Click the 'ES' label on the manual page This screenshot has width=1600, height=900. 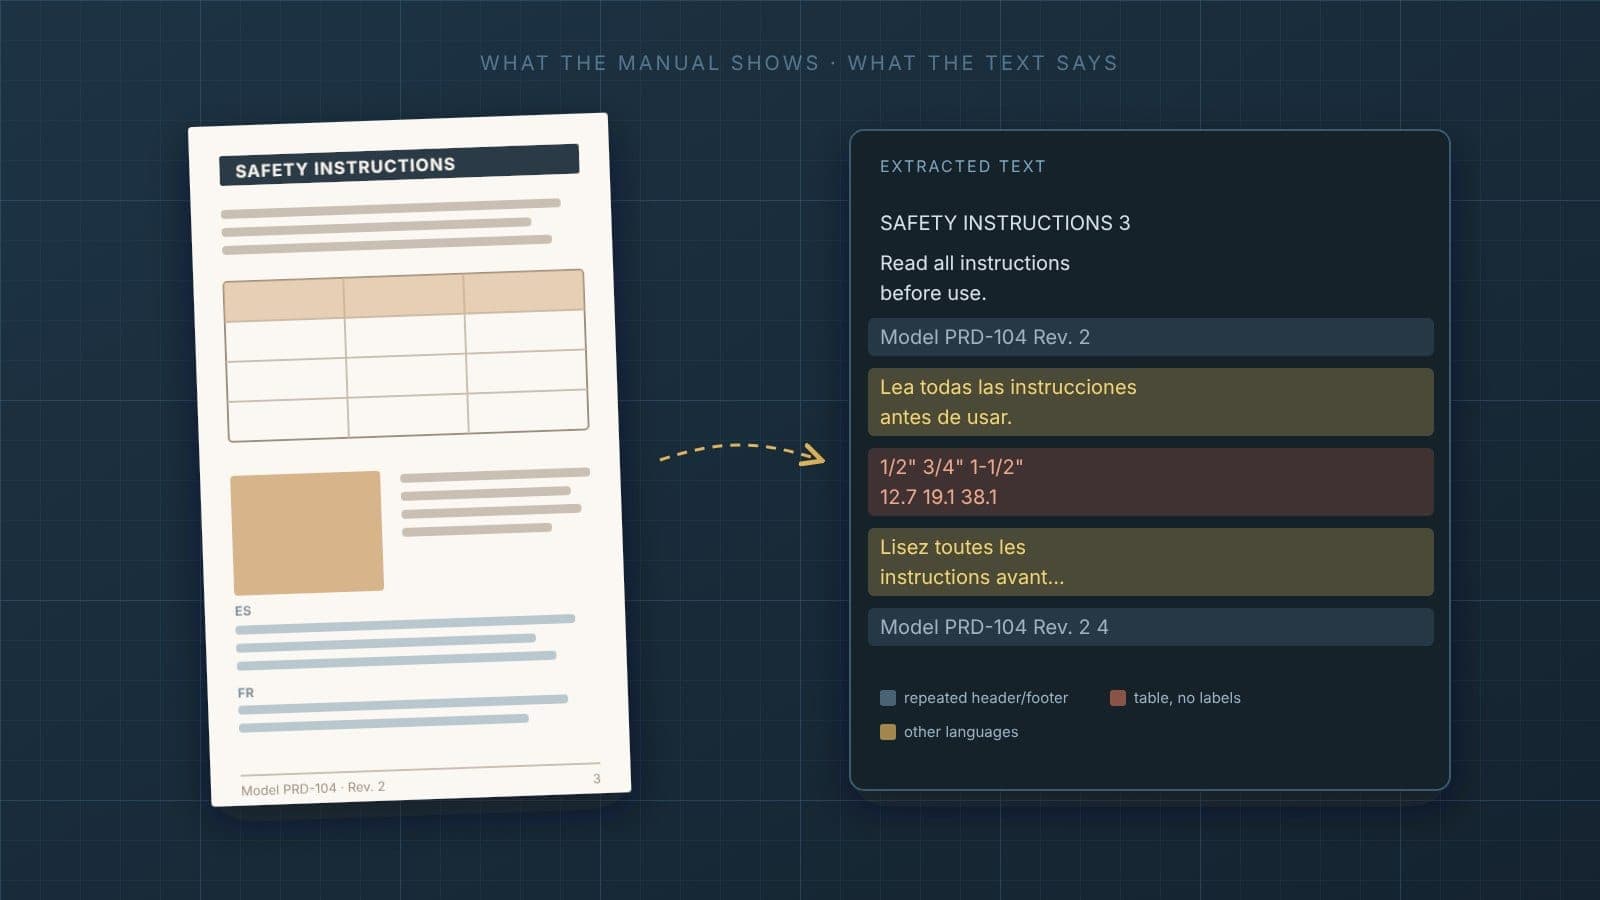click(x=243, y=611)
